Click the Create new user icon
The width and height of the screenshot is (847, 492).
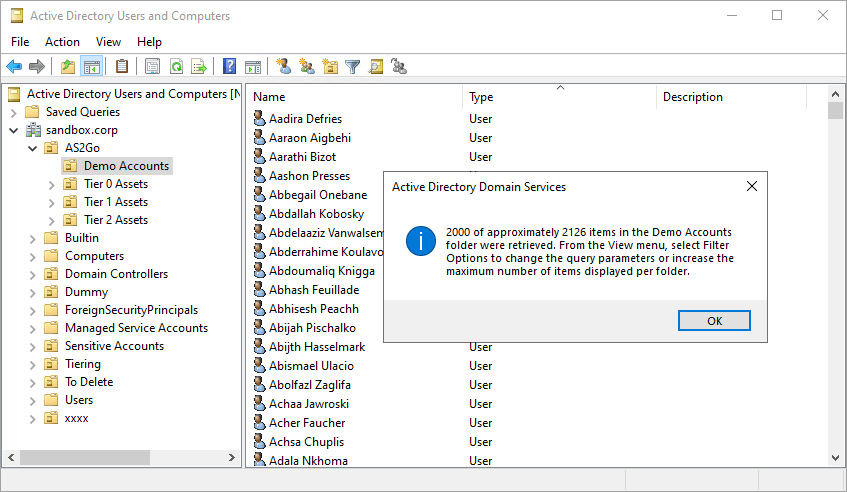pos(284,67)
